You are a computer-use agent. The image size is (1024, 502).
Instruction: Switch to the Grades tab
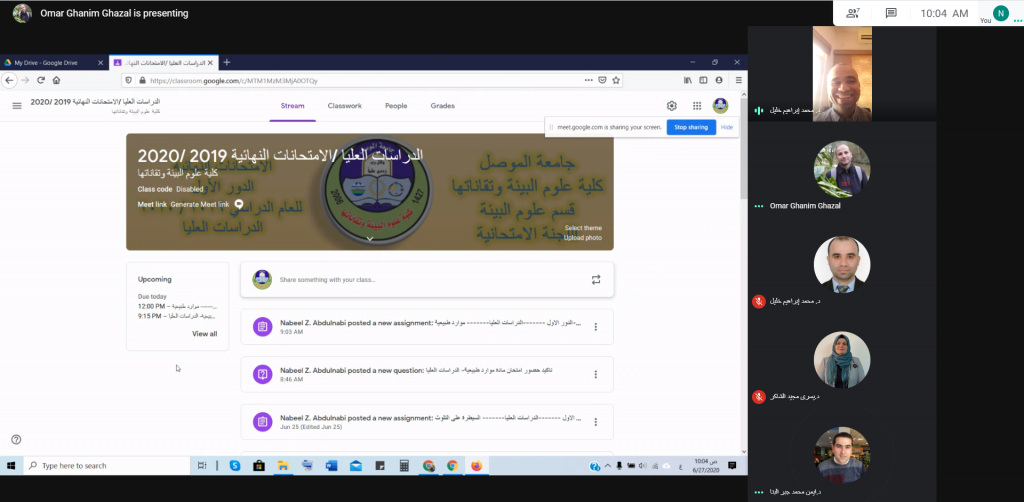tap(442, 105)
